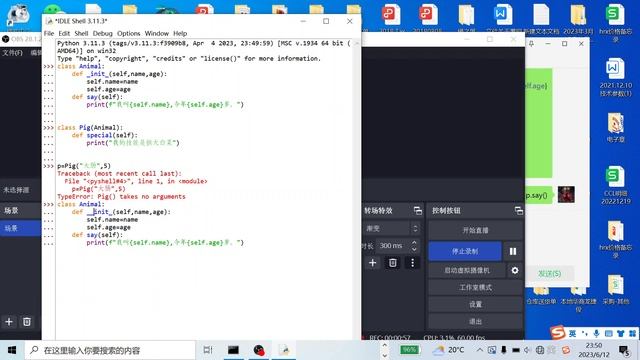The width and height of the screenshot is (640, 360).
Task: Open the 电子章 desktop icon
Action: click(616, 127)
